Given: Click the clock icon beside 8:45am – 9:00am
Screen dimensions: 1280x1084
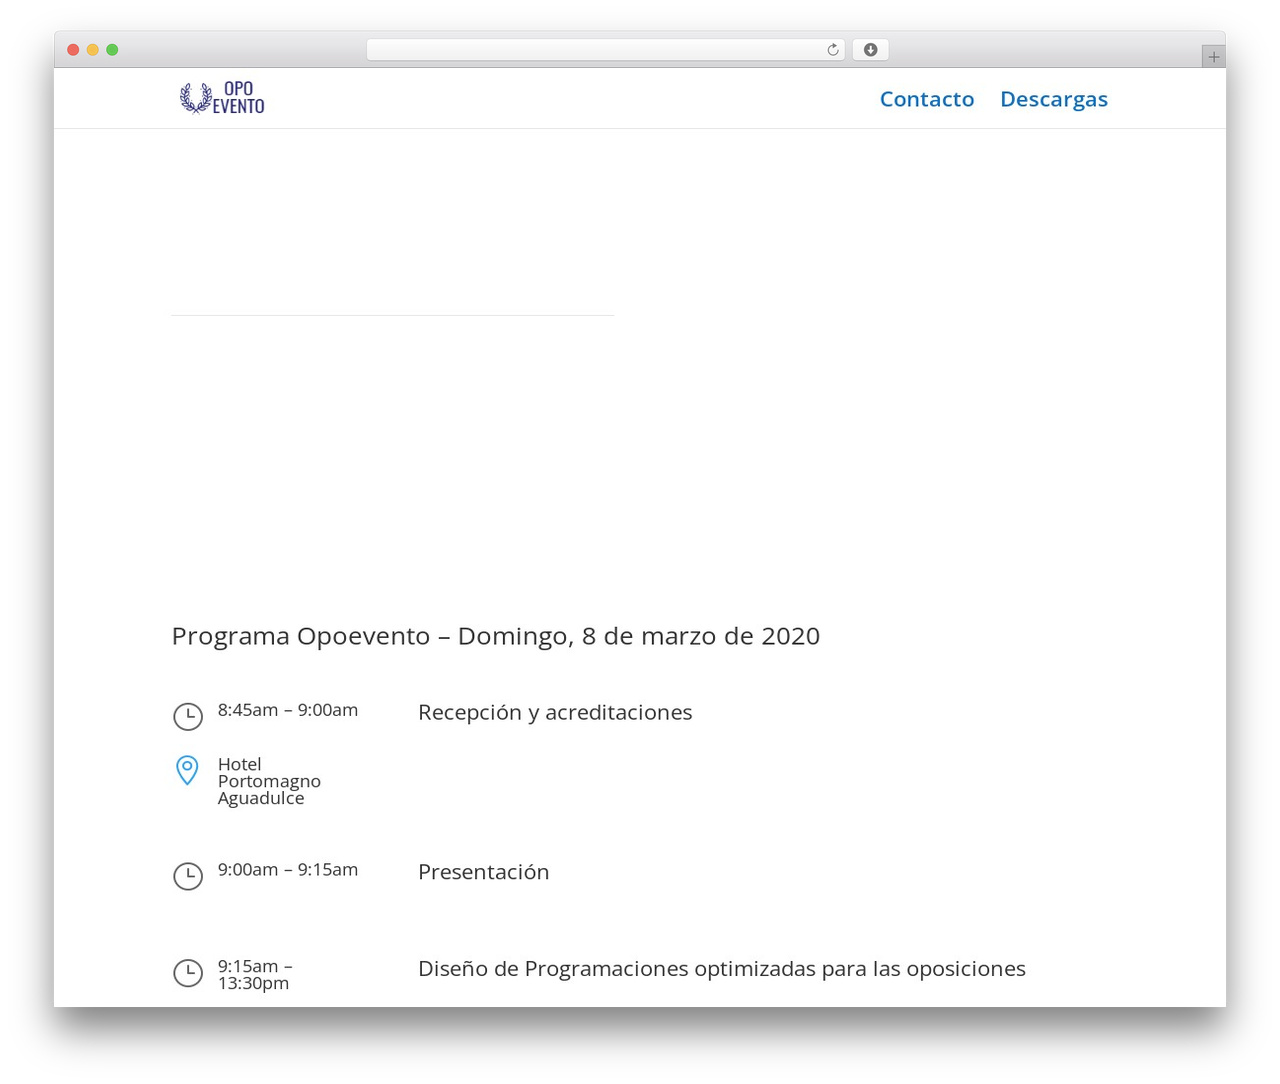Looking at the screenshot, I should (x=188, y=716).
